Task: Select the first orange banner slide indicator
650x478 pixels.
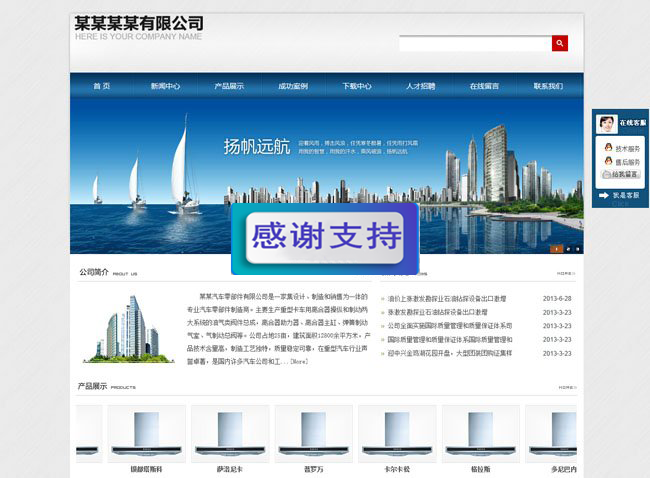Action: (x=556, y=249)
